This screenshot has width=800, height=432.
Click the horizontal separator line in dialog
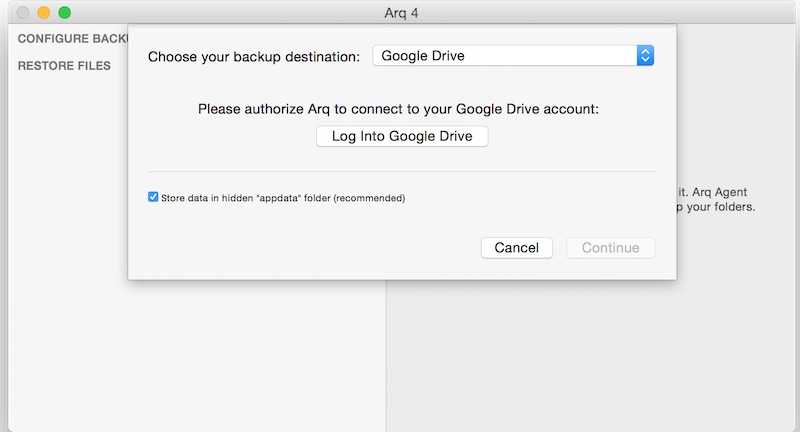pos(402,172)
